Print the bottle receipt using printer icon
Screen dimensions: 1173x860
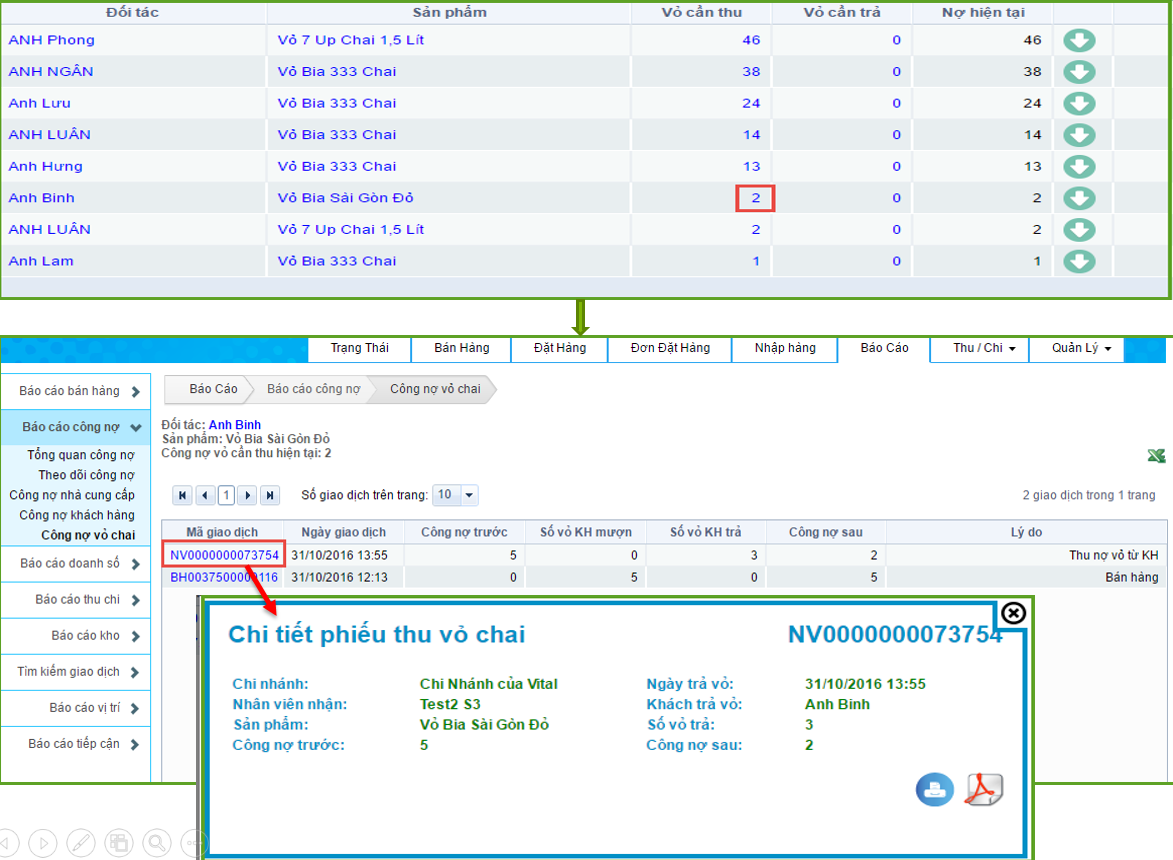(934, 789)
